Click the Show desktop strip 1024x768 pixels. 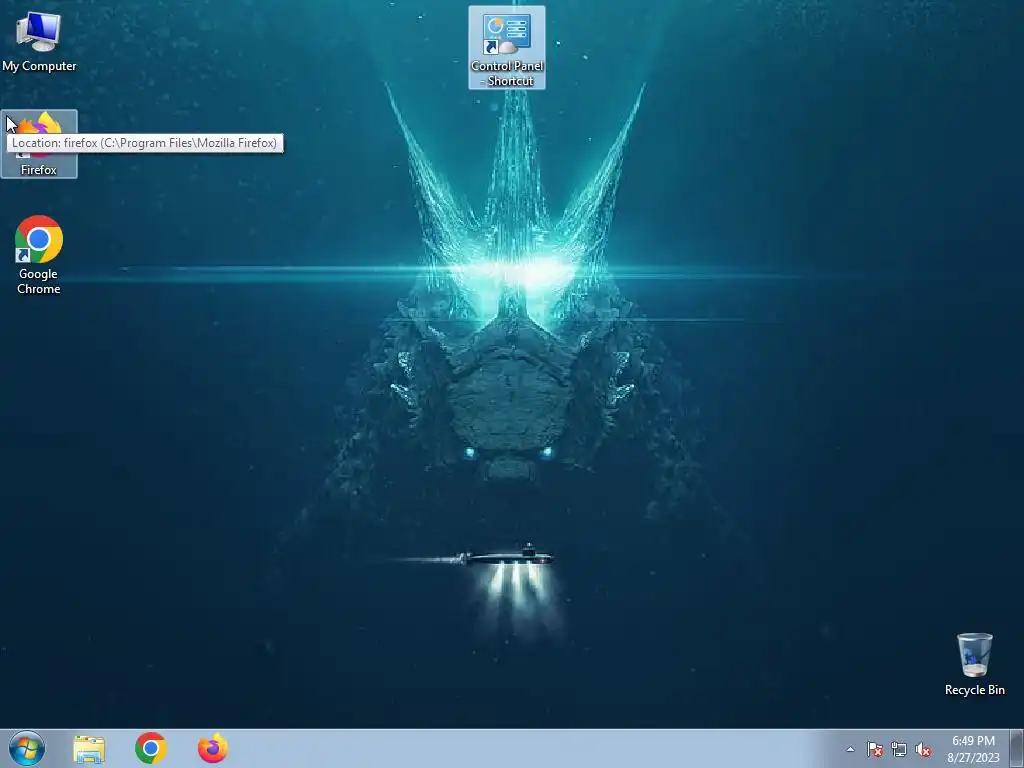[x=1016, y=748]
